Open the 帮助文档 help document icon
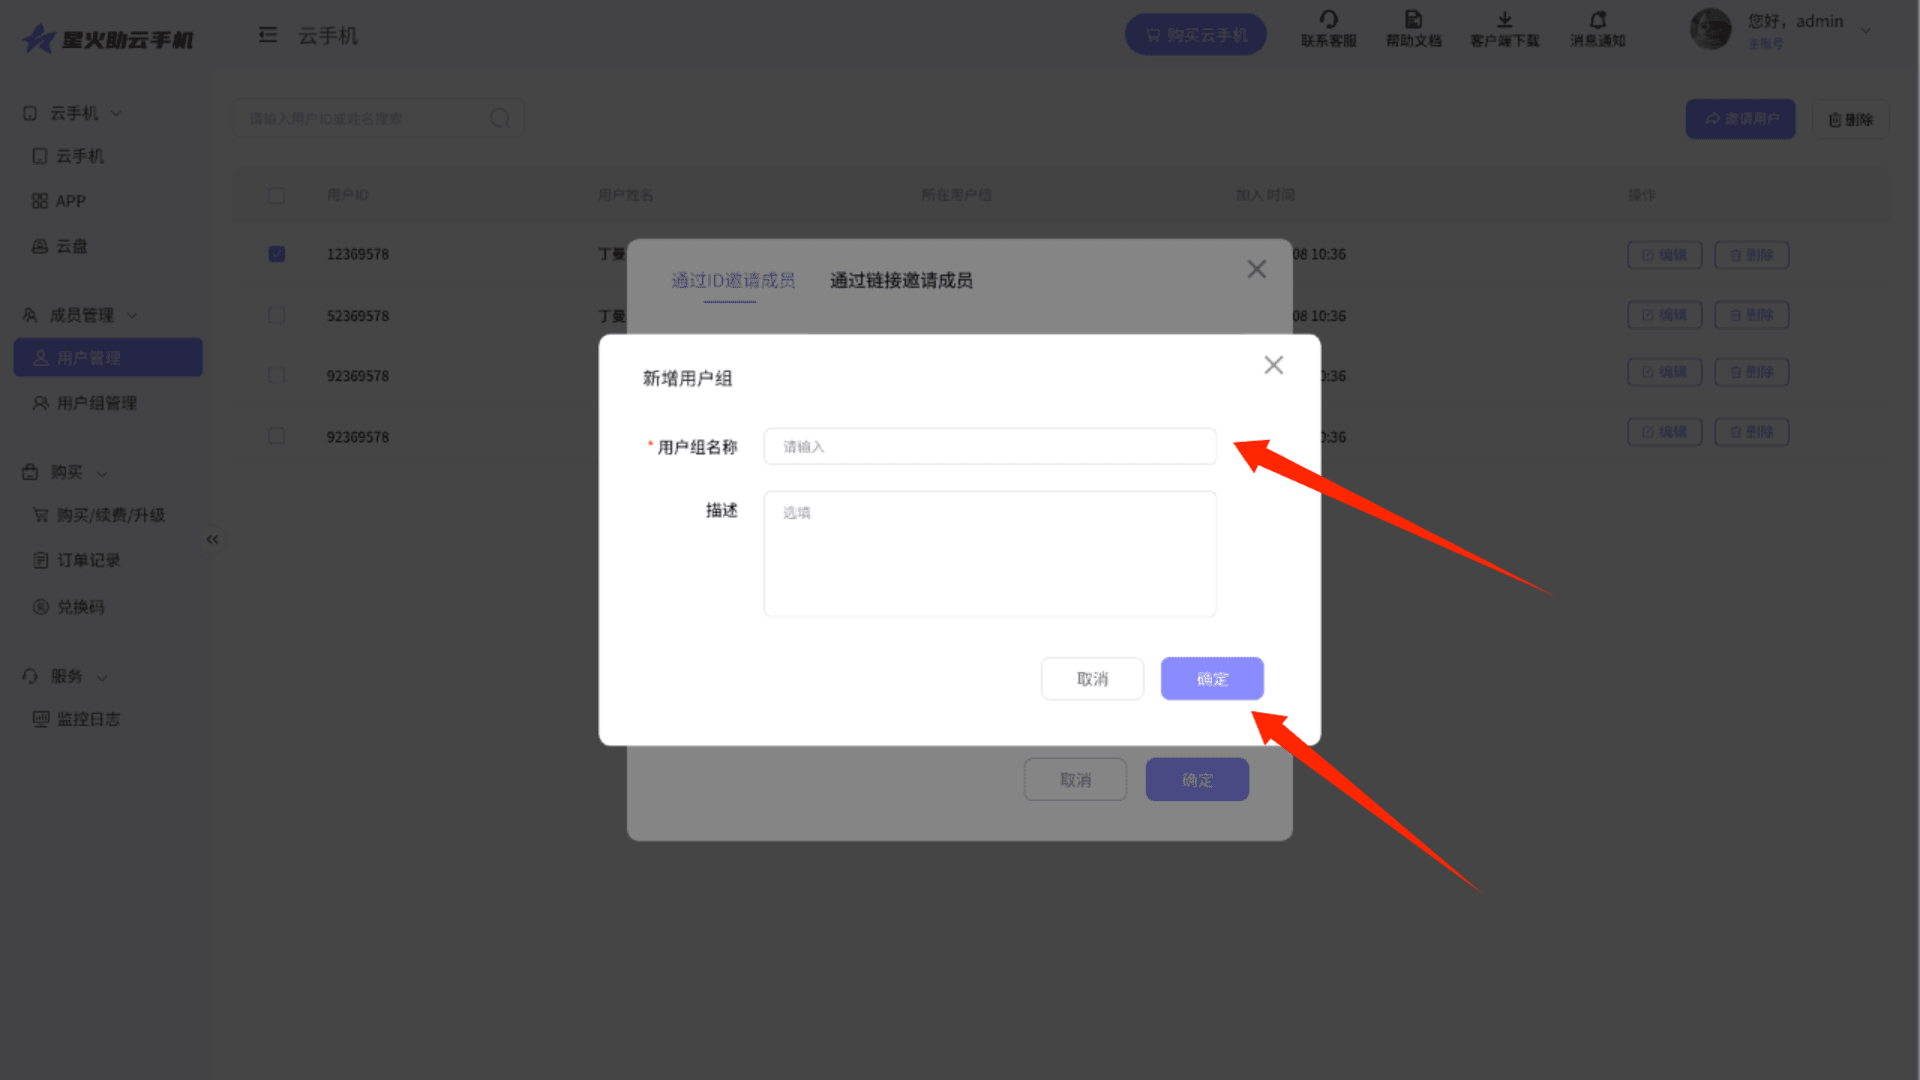 pyautogui.click(x=1413, y=20)
